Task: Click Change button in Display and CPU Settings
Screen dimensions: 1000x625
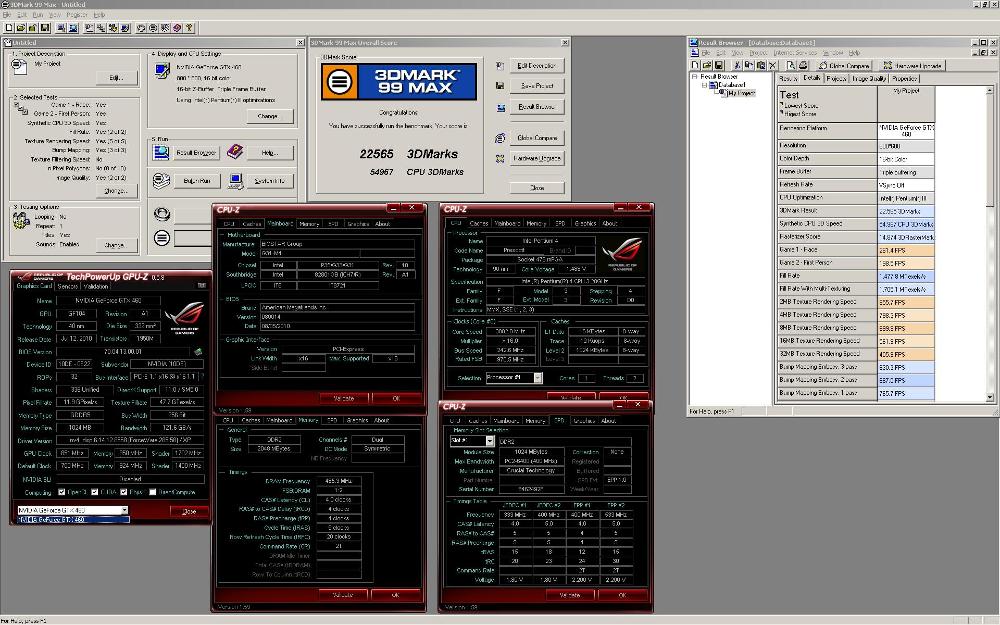Action: tap(268, 116)
